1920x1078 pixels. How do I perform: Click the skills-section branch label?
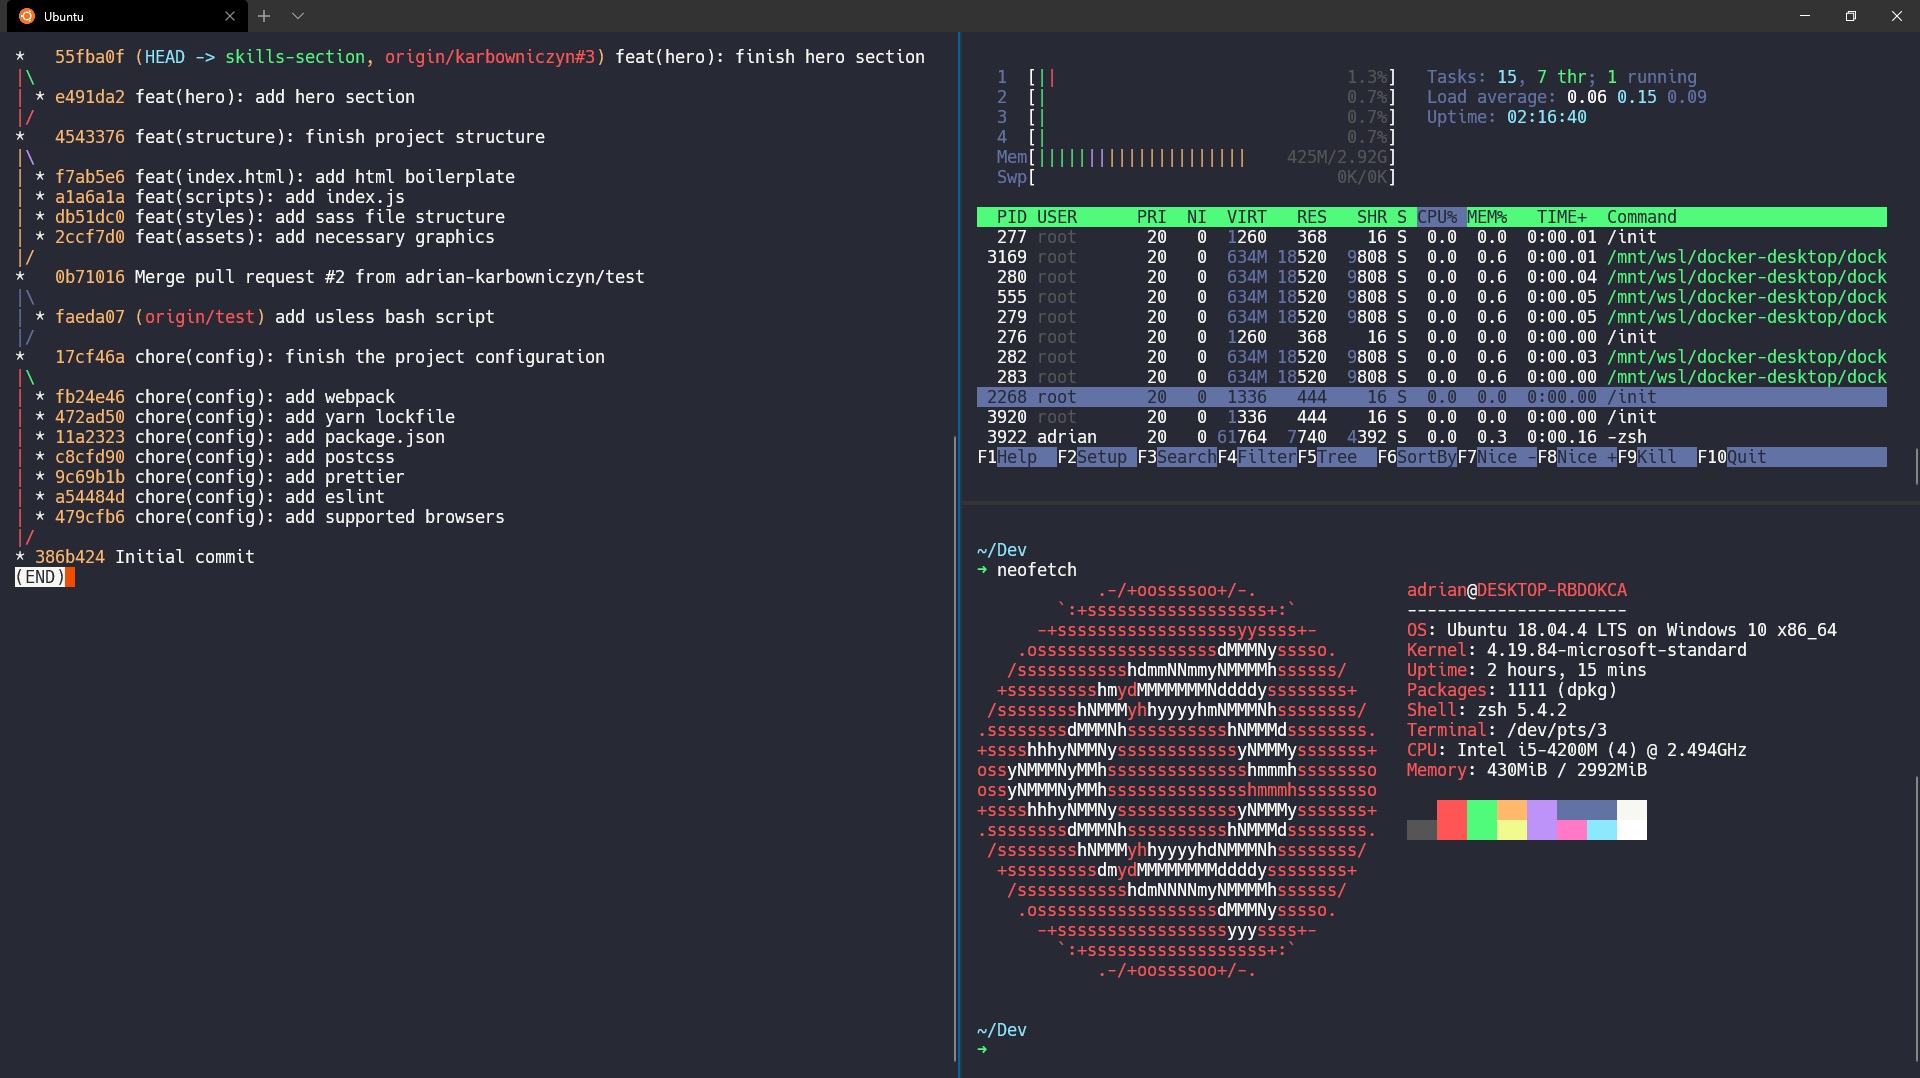click(x=295, y=57)
